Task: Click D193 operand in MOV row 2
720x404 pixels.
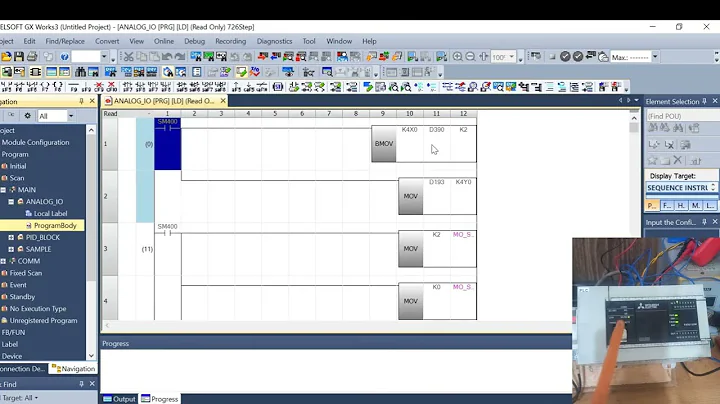Action: 436,182
